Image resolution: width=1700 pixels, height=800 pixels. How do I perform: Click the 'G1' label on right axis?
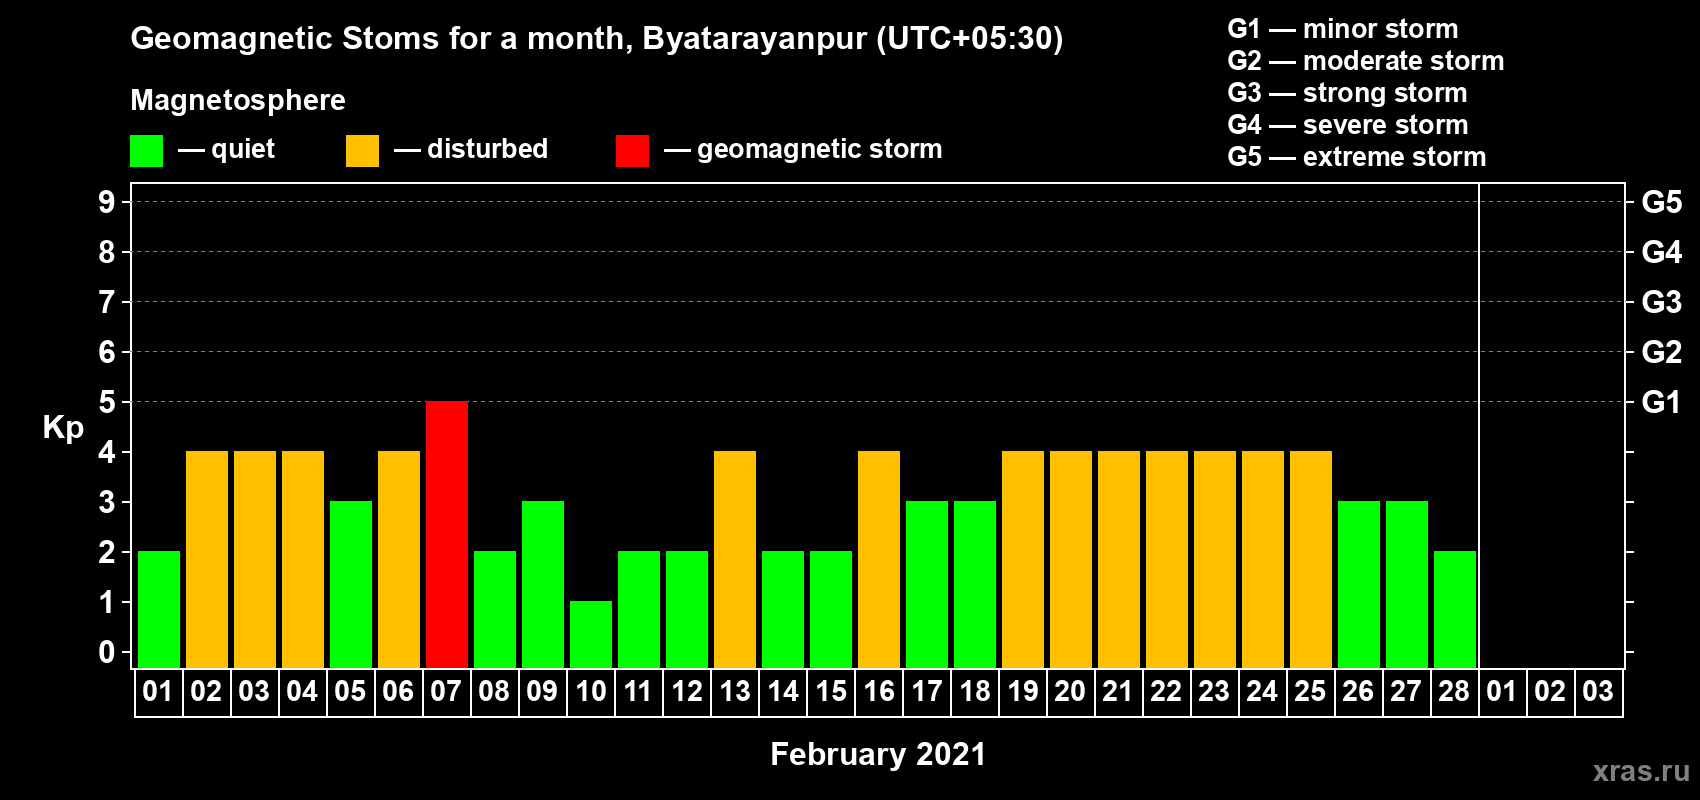[1661, 402]
